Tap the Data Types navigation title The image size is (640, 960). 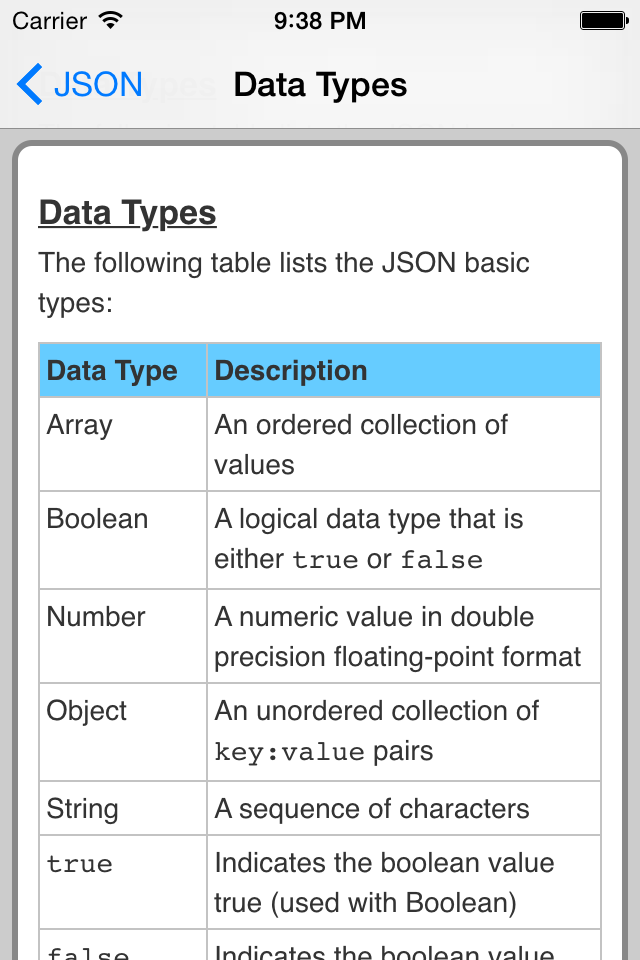click(x=320, y=85)
